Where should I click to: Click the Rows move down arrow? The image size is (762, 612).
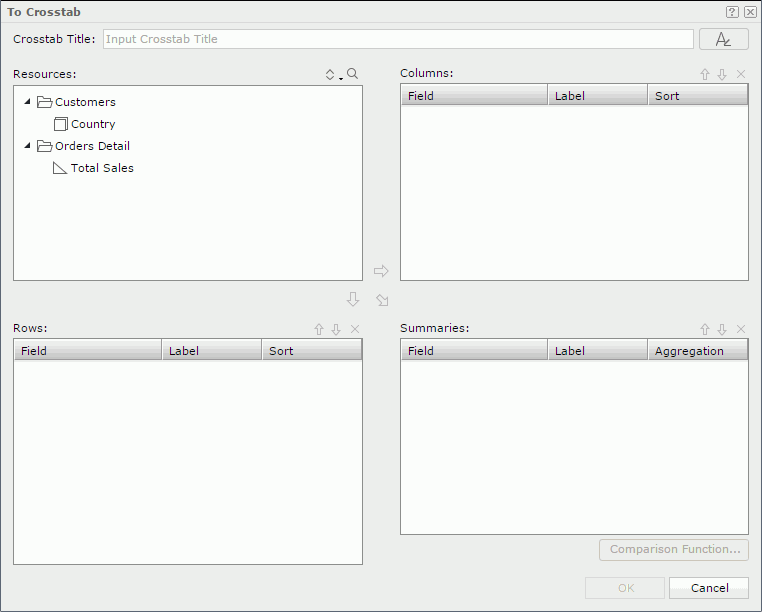coord(336,330)
